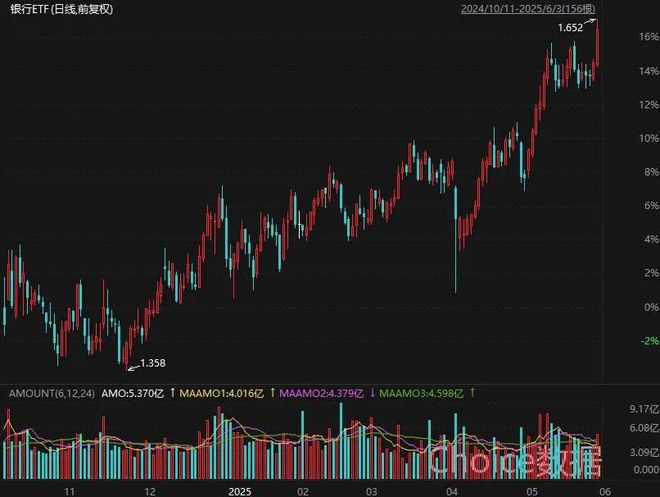Screen dimensions: 660x497
Task: Click the 1.358 low price label
Action: (153, 363)
